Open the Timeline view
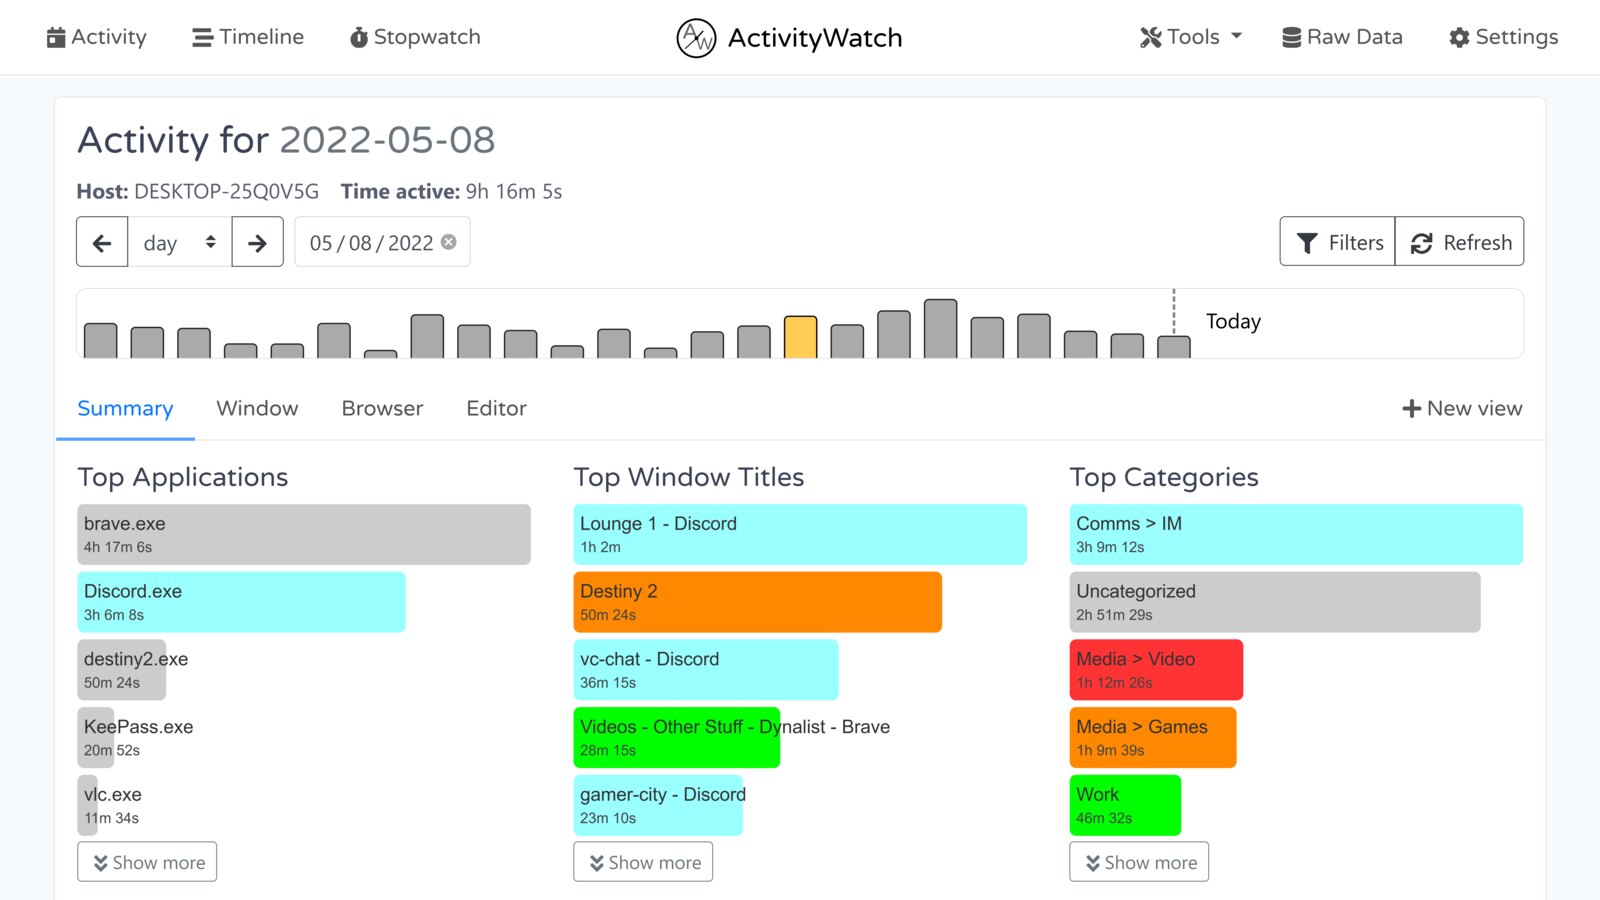The width and height of the screenshot is (1600, 900). coord(248,37)
